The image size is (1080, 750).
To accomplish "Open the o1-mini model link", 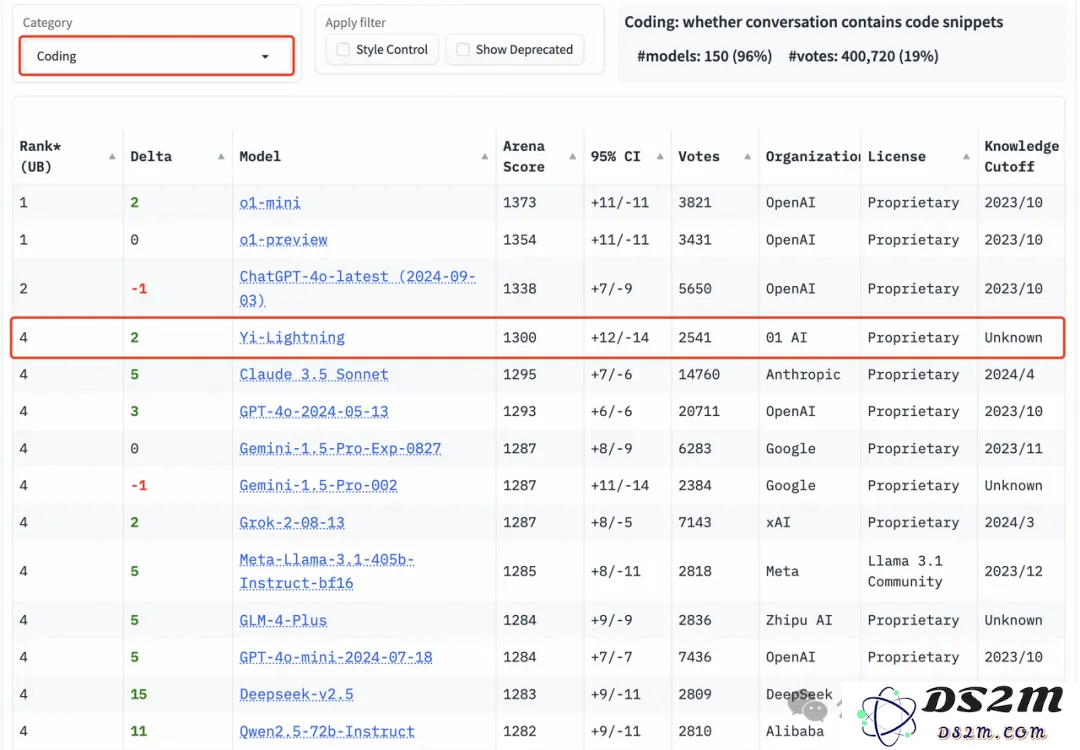I will tap(270, 202).
